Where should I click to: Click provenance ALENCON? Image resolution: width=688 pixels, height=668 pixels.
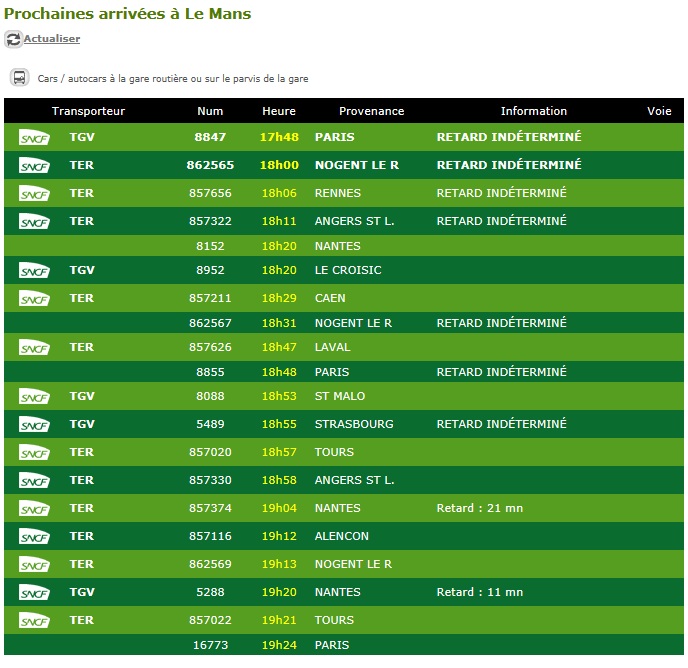pyautogui.click(x=342, y=536)
